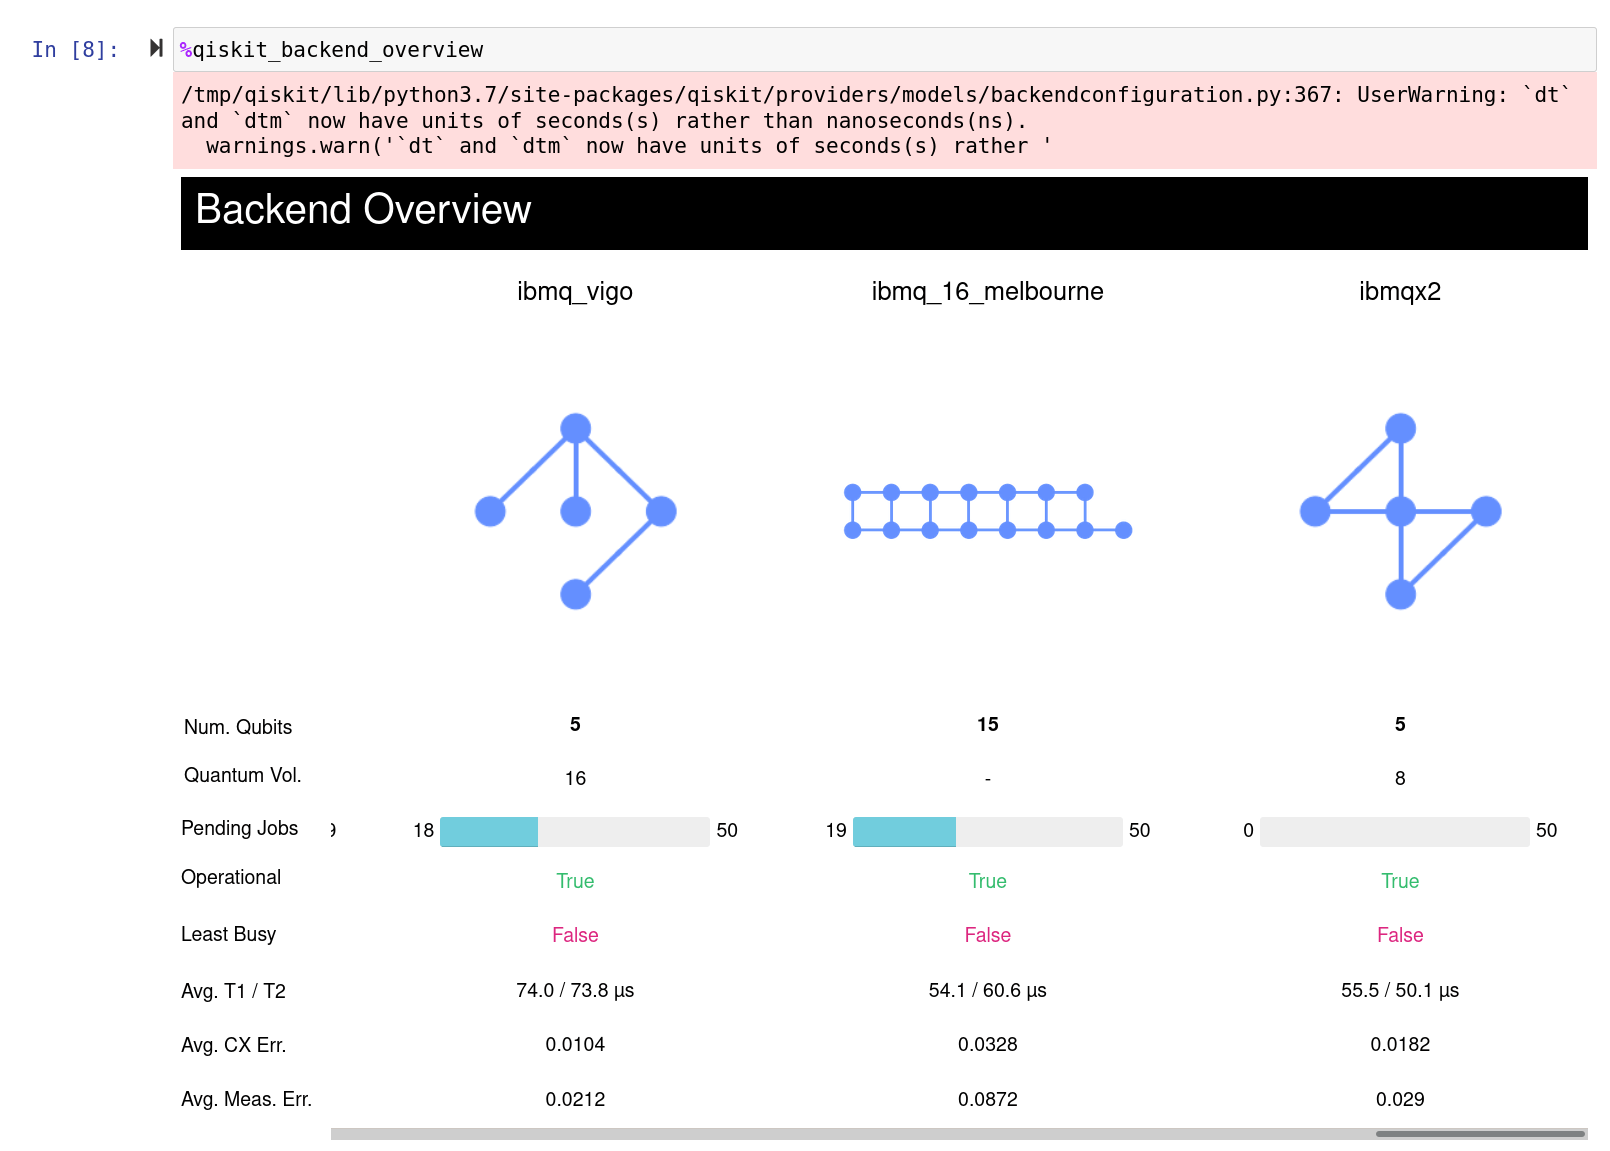The height and width of the screenshot is (1151, 1610).
Task: Select the bottom qubit in the ibmq_vigo graph
Action: point(576,594)
